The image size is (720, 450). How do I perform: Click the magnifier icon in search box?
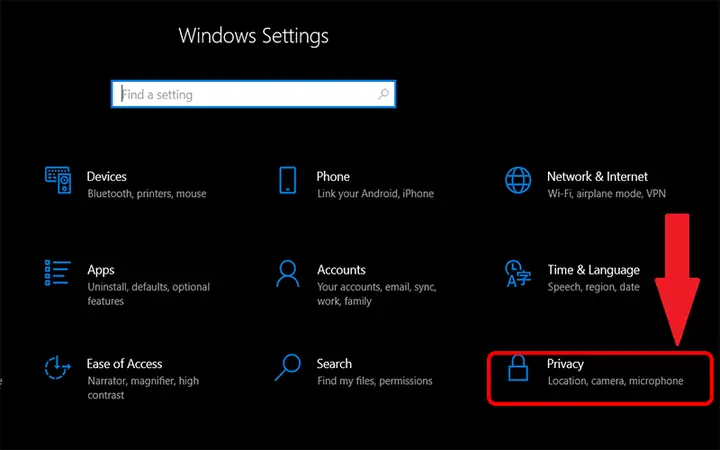(x=383, y=94)
